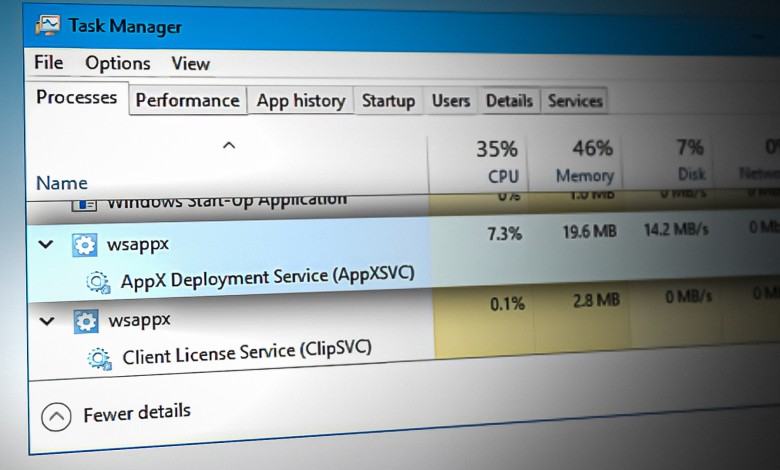Click the Client License Service gear icon
The image size is (780, 470).
99,359
